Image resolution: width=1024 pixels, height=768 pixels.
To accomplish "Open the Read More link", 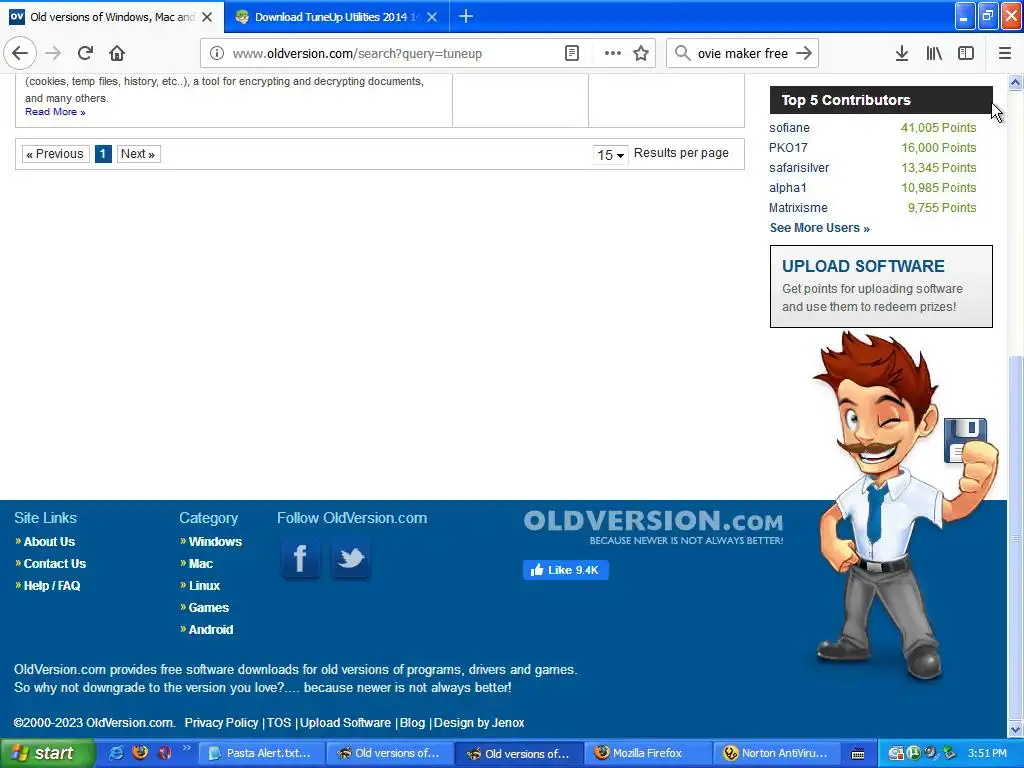I will tap(55, 112).
